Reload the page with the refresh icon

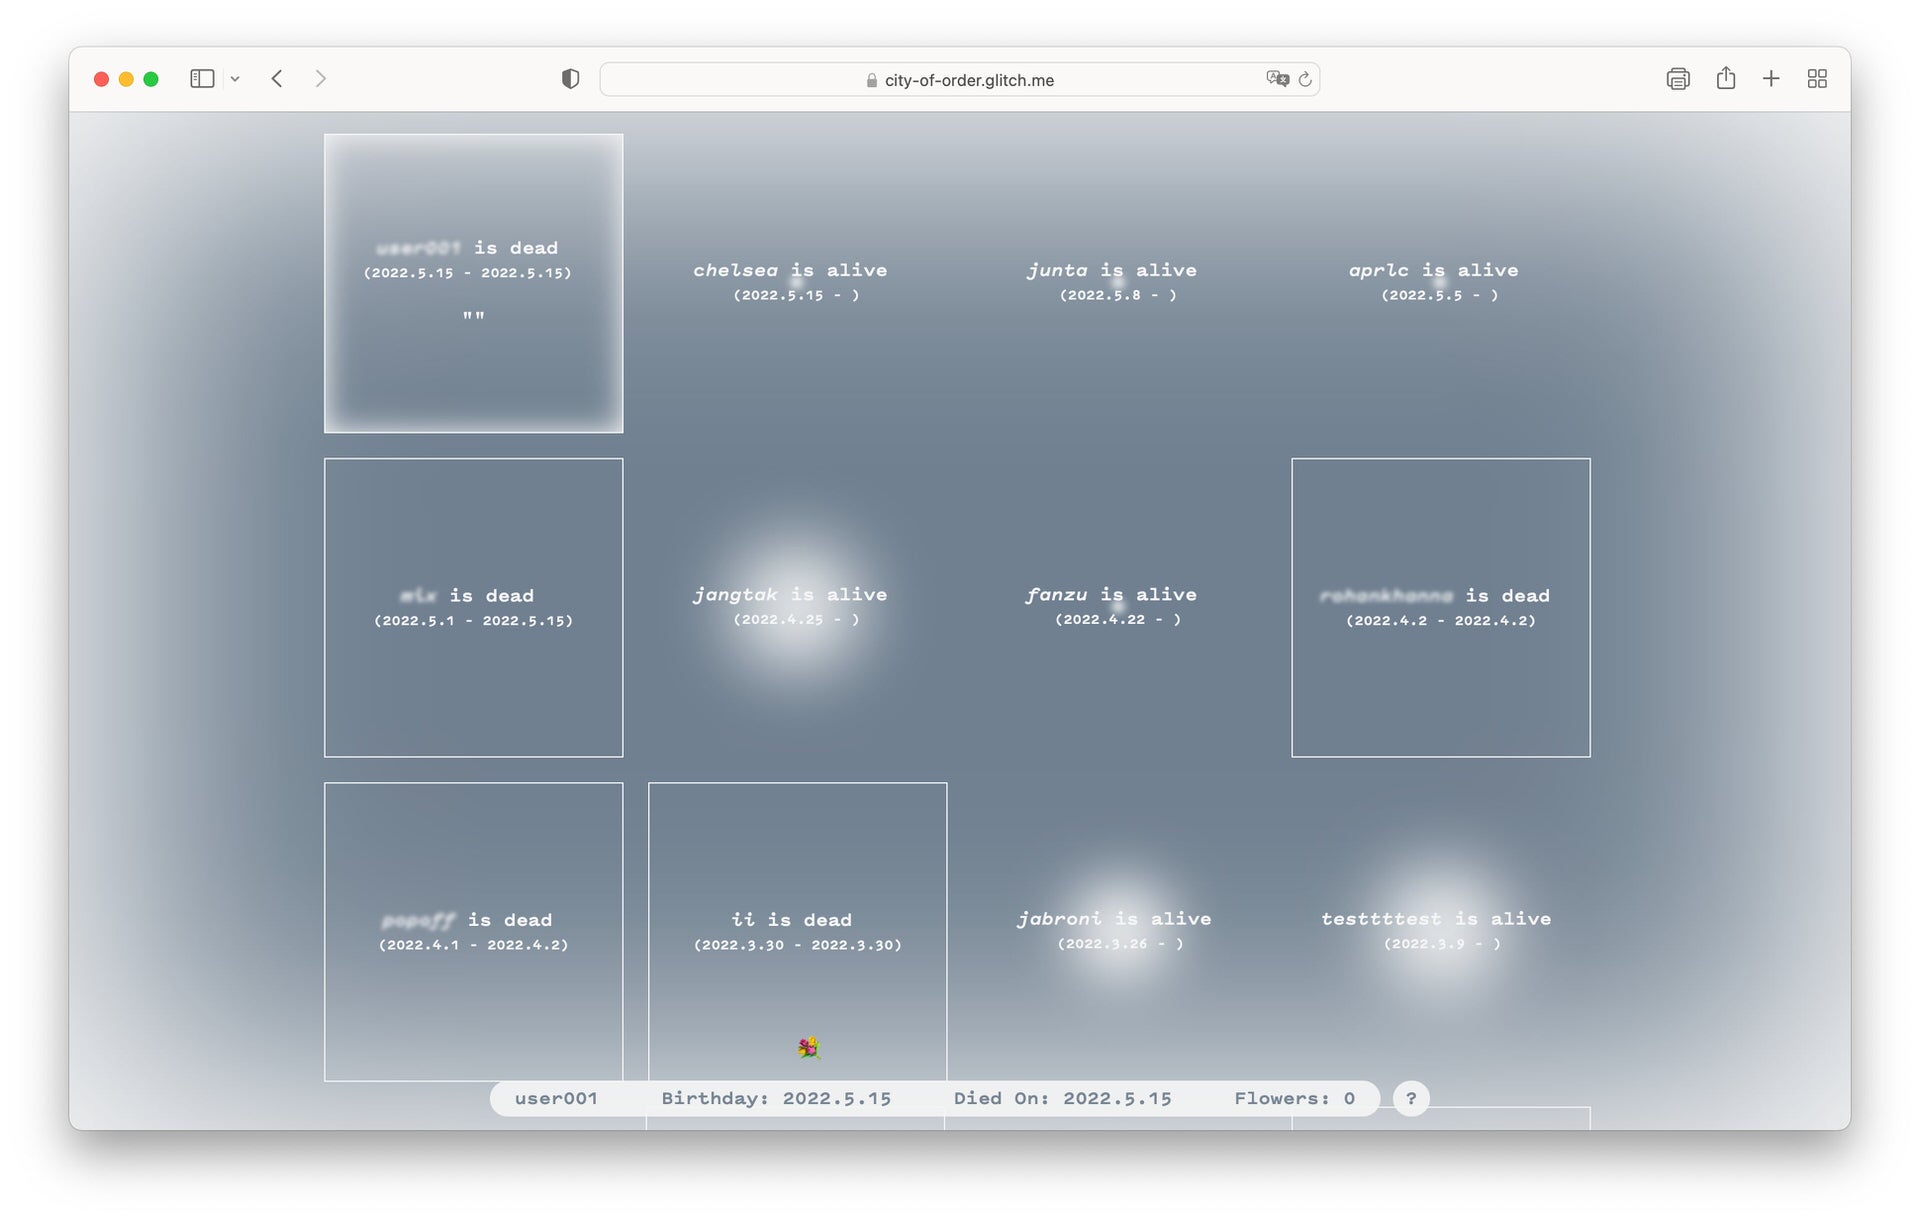[x=1305, y=79]
